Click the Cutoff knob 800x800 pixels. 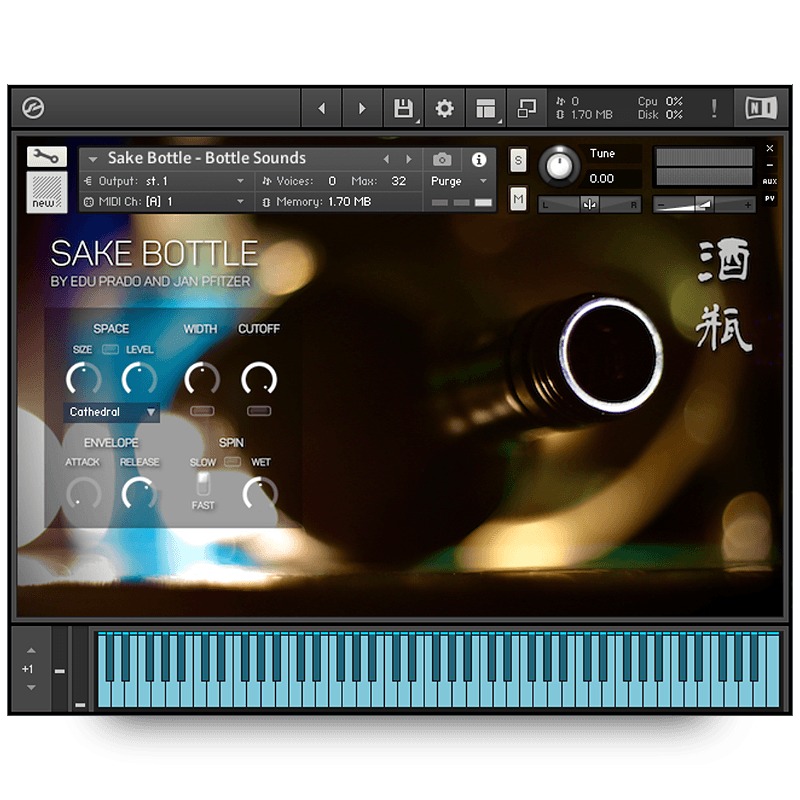point(259,379)
